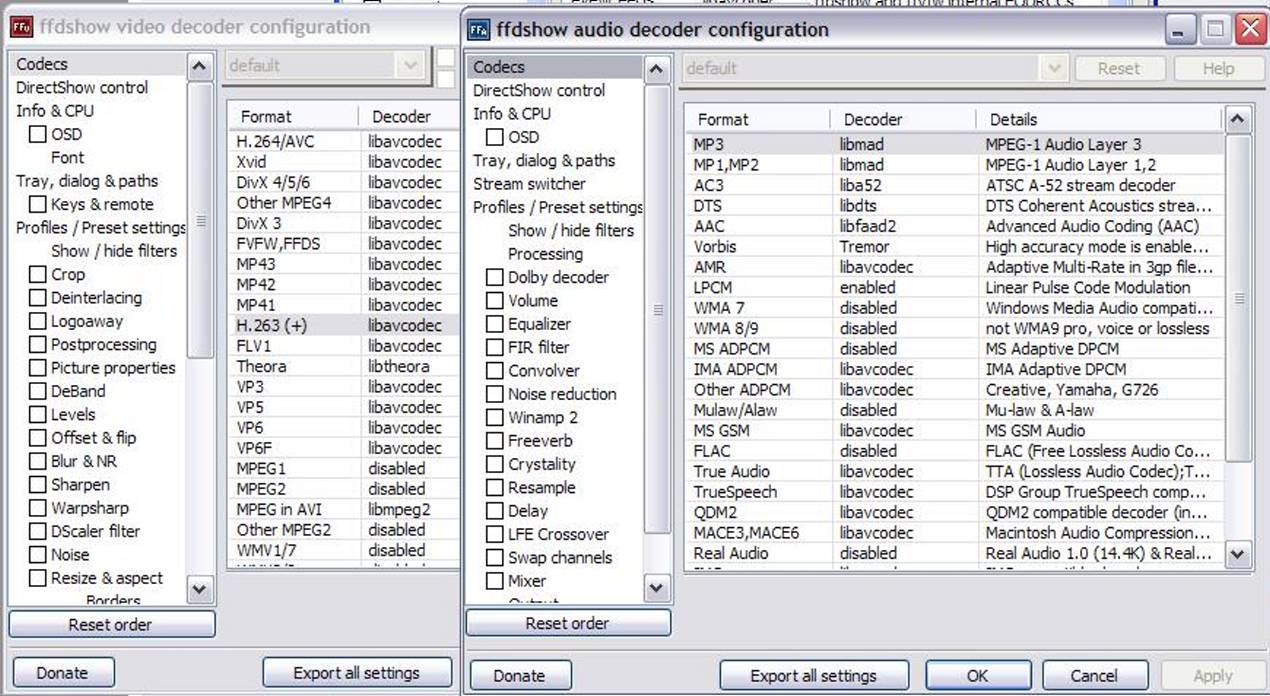Cancel the audio decoder configuration dialog
The width and height of the screenshot is (1270, 696).
(x=1094, y=676)
